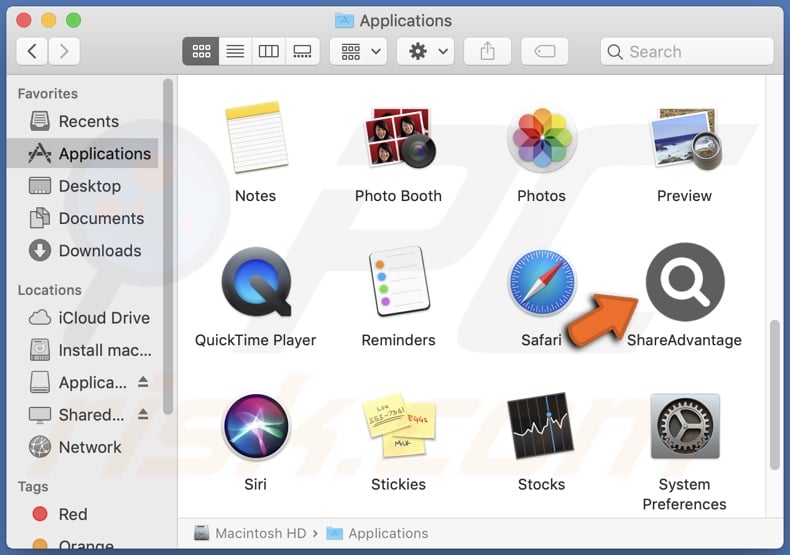This screenshot has height=555, width=790.
Task: Open Desktop in the sidebar
Action: click(x=83, y=186)
